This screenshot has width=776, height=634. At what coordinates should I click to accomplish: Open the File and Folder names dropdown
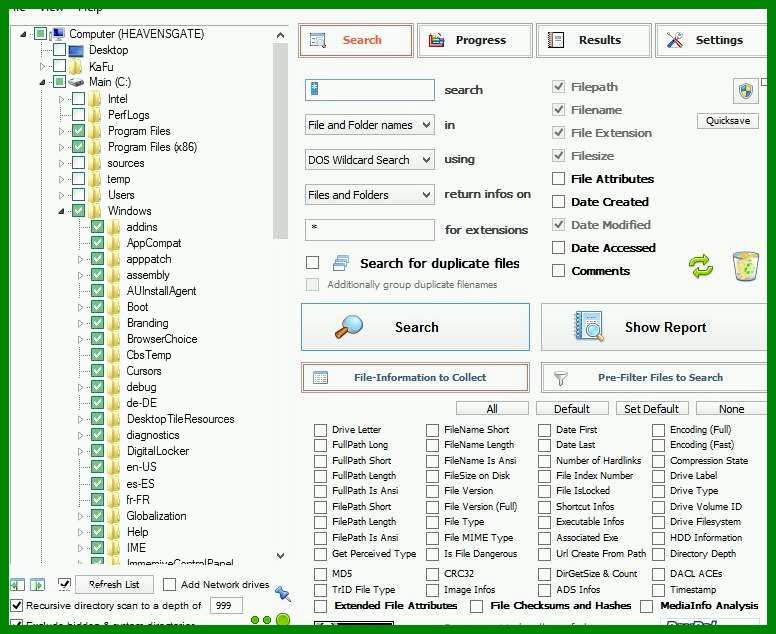click(x=370, y=125)
